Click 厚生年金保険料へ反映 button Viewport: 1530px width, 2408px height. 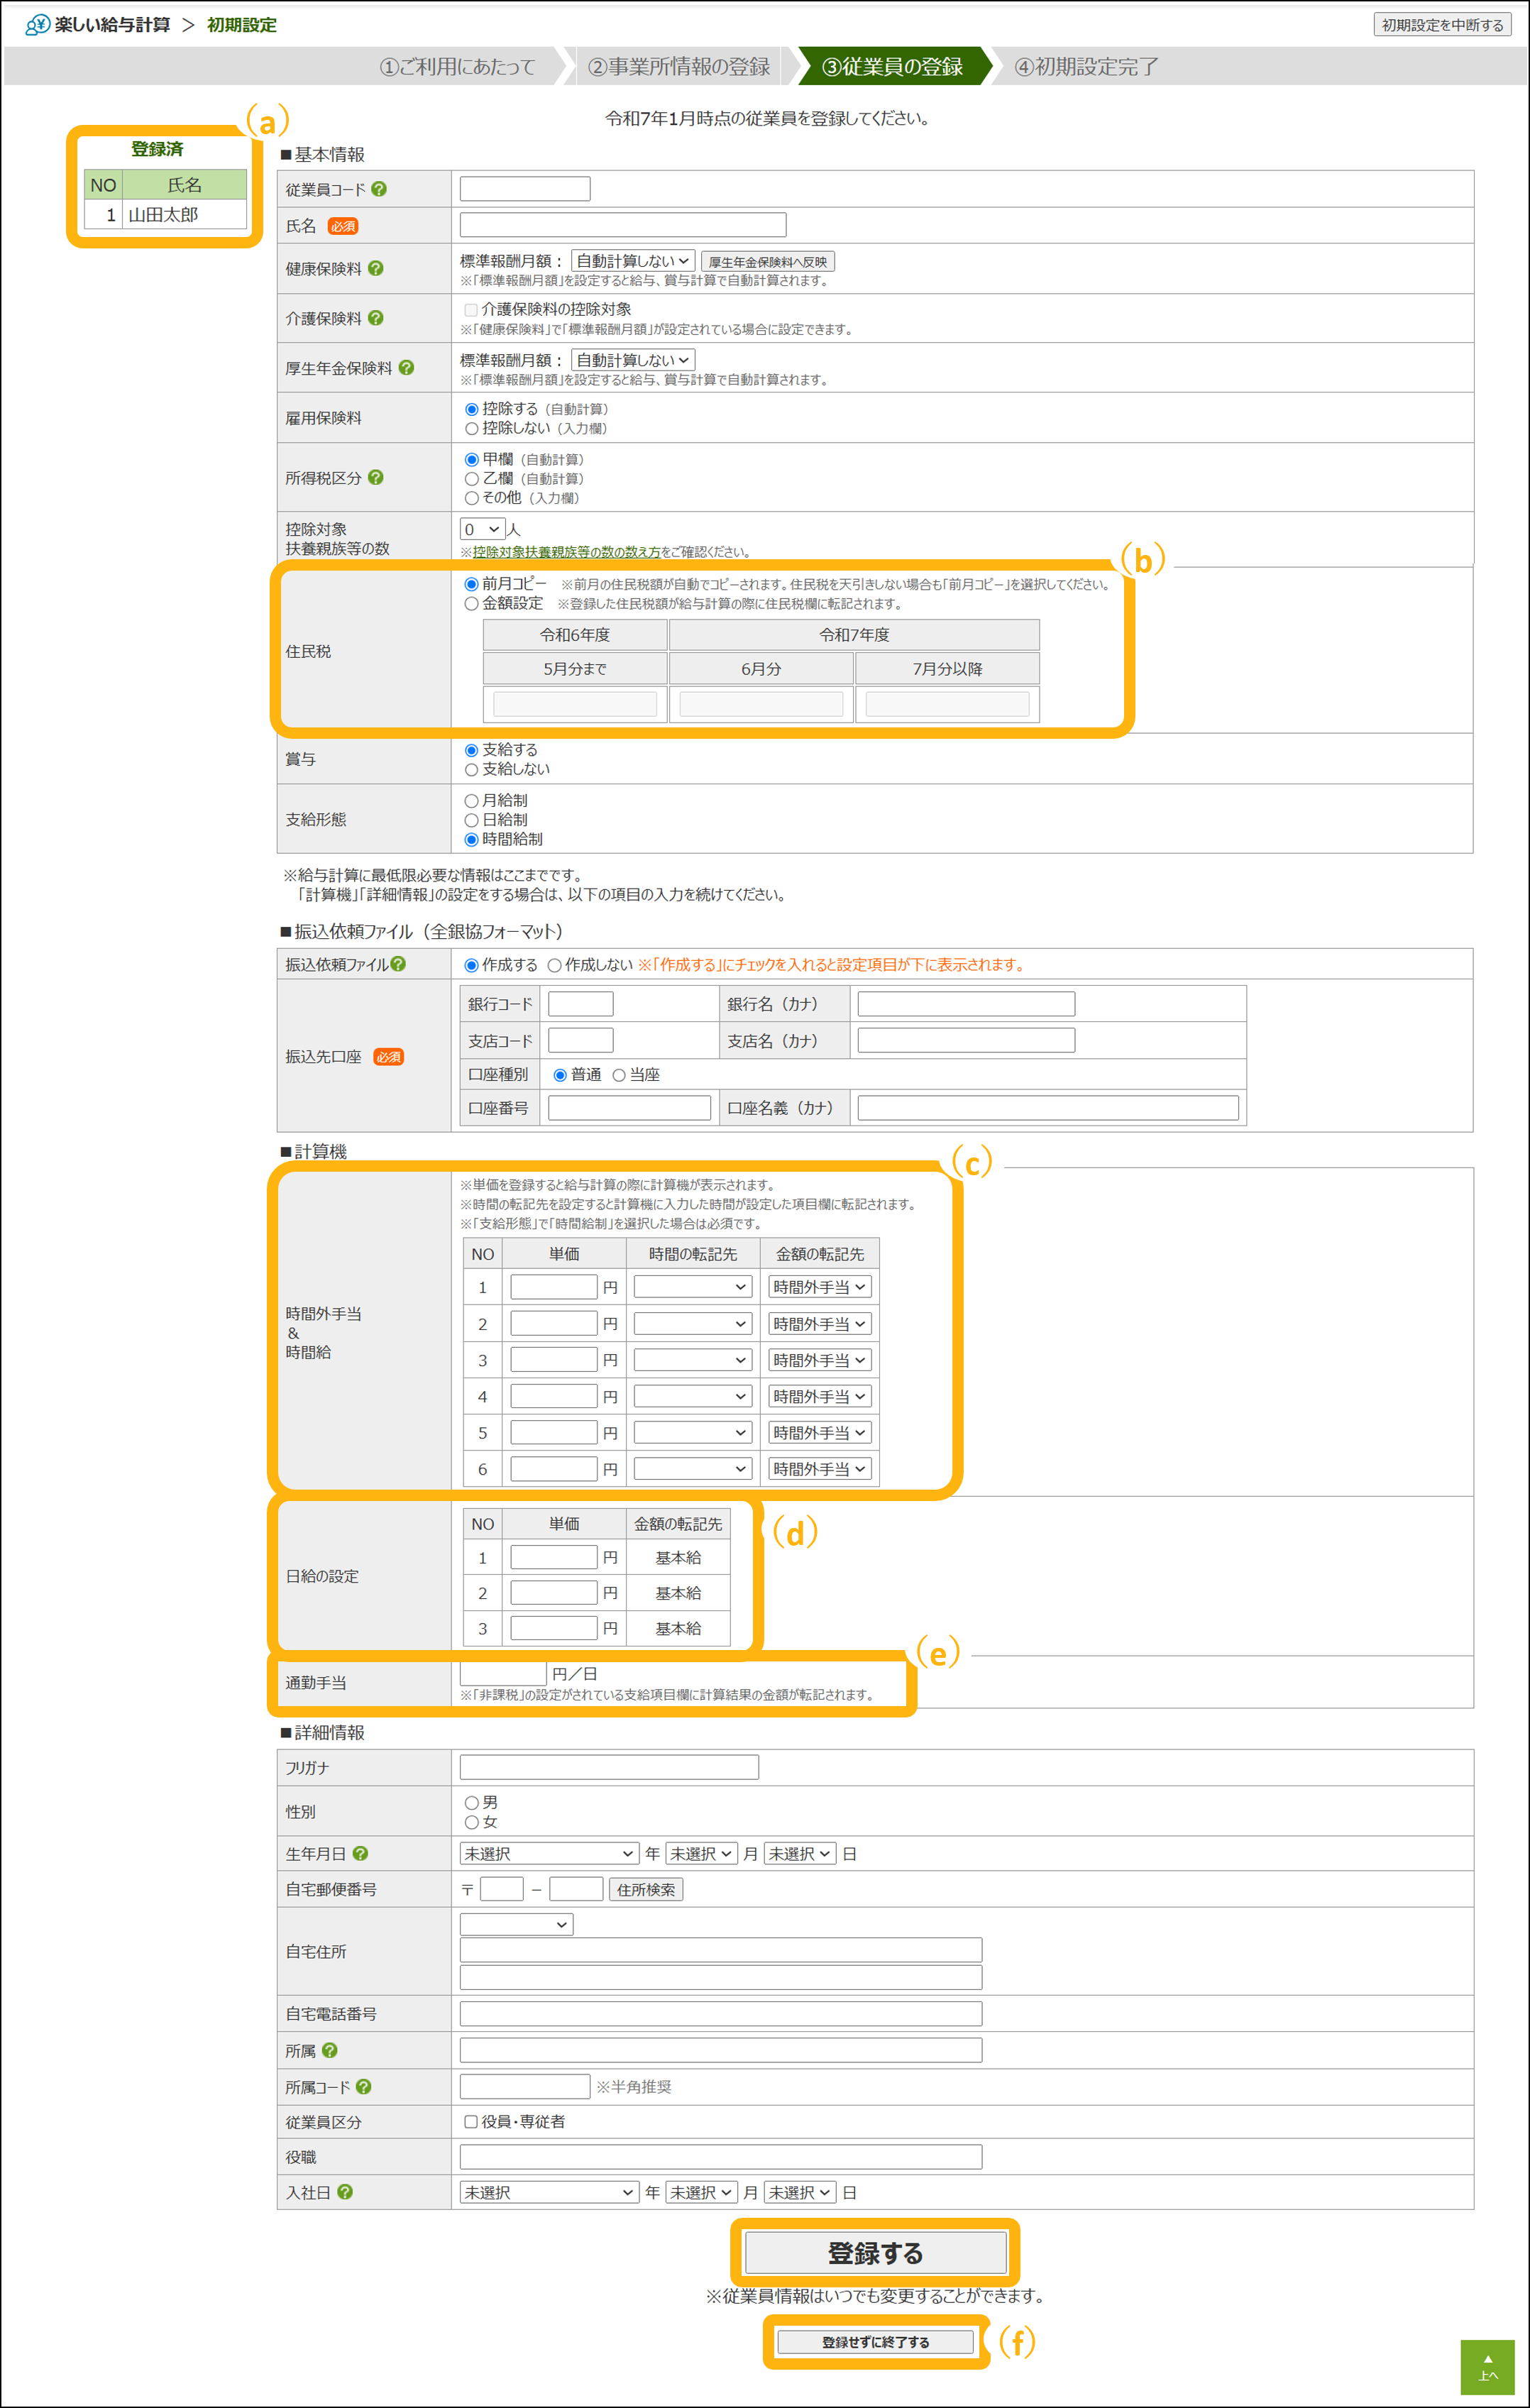pos(768,262)
